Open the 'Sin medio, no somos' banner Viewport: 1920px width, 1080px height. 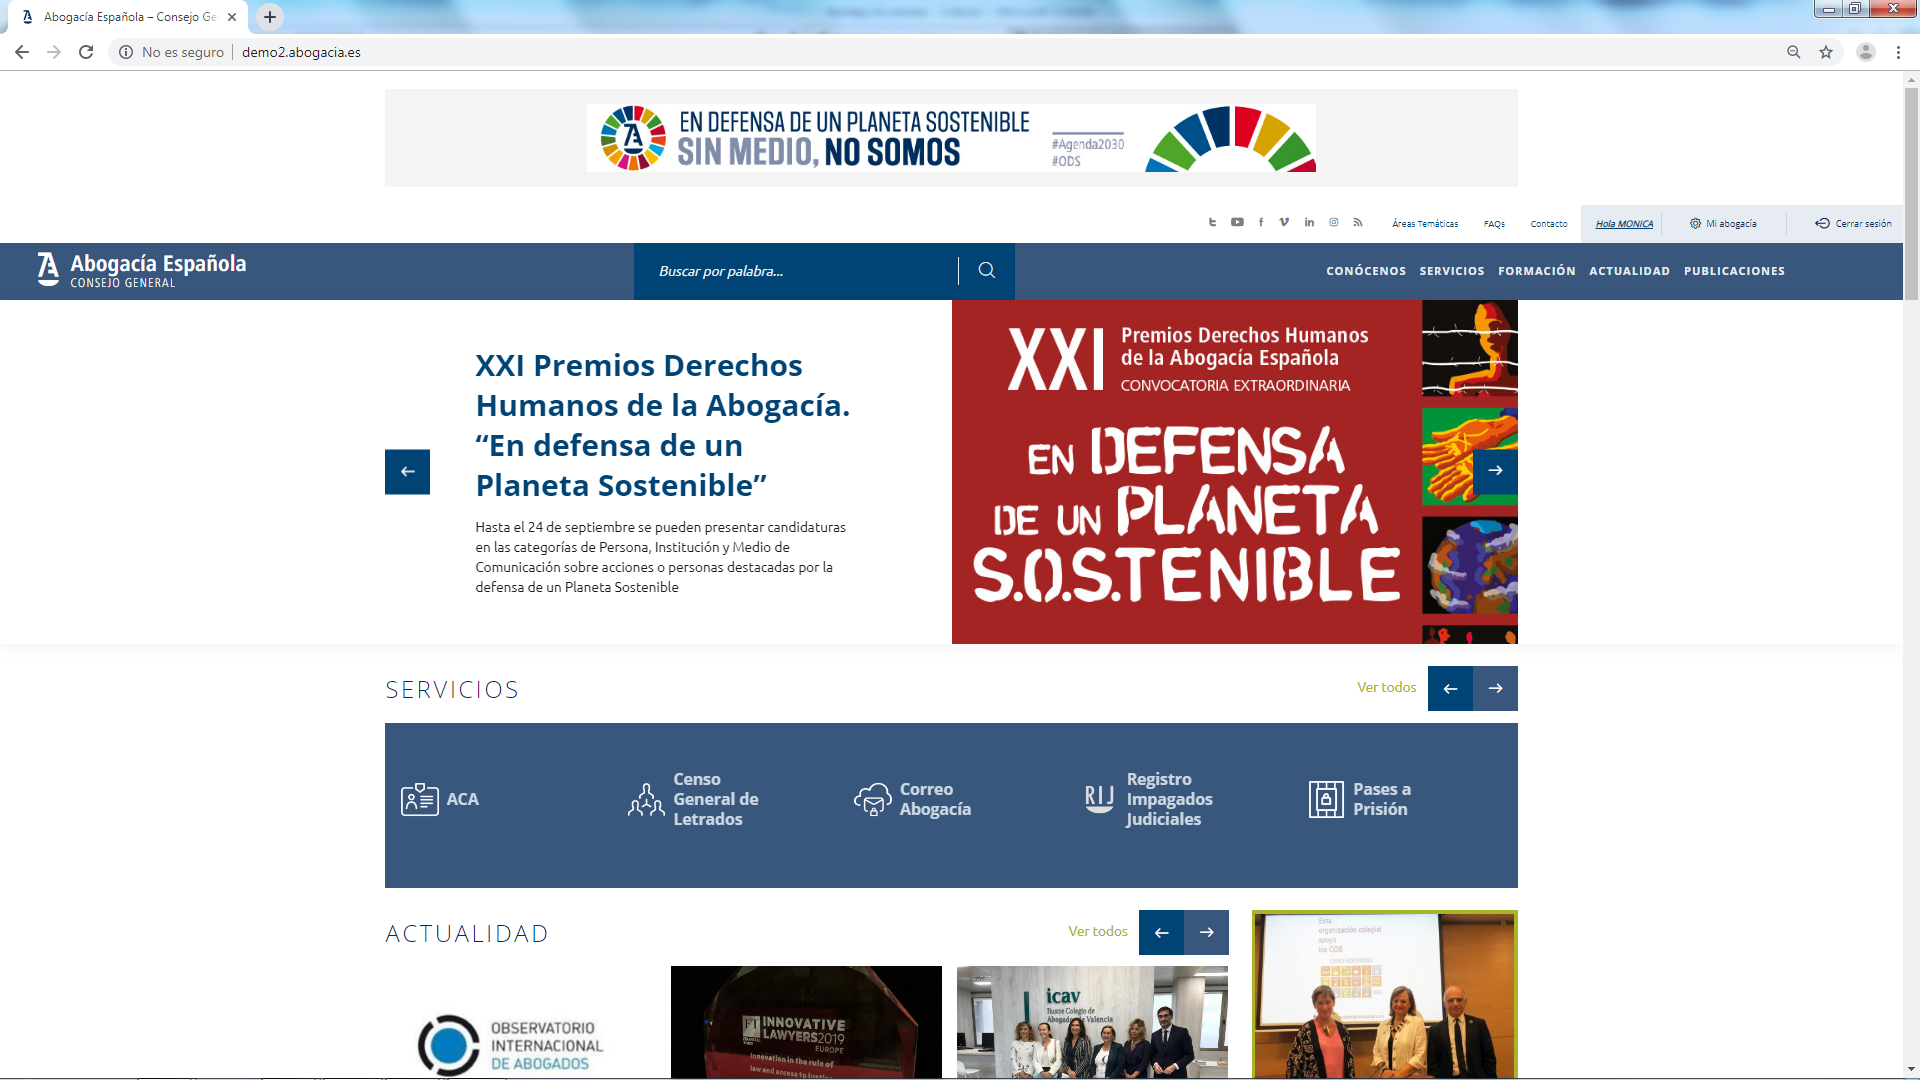pos(951,138)
